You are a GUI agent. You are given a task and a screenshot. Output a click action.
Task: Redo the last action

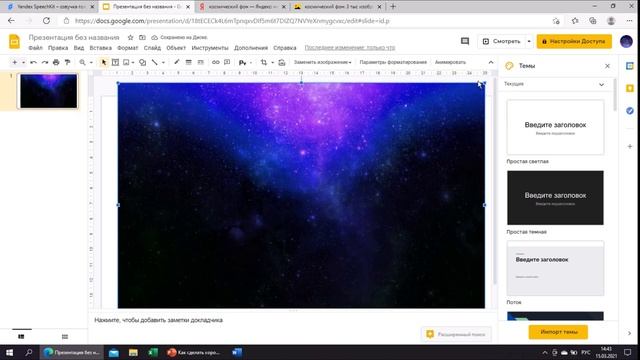pos(44,62)
